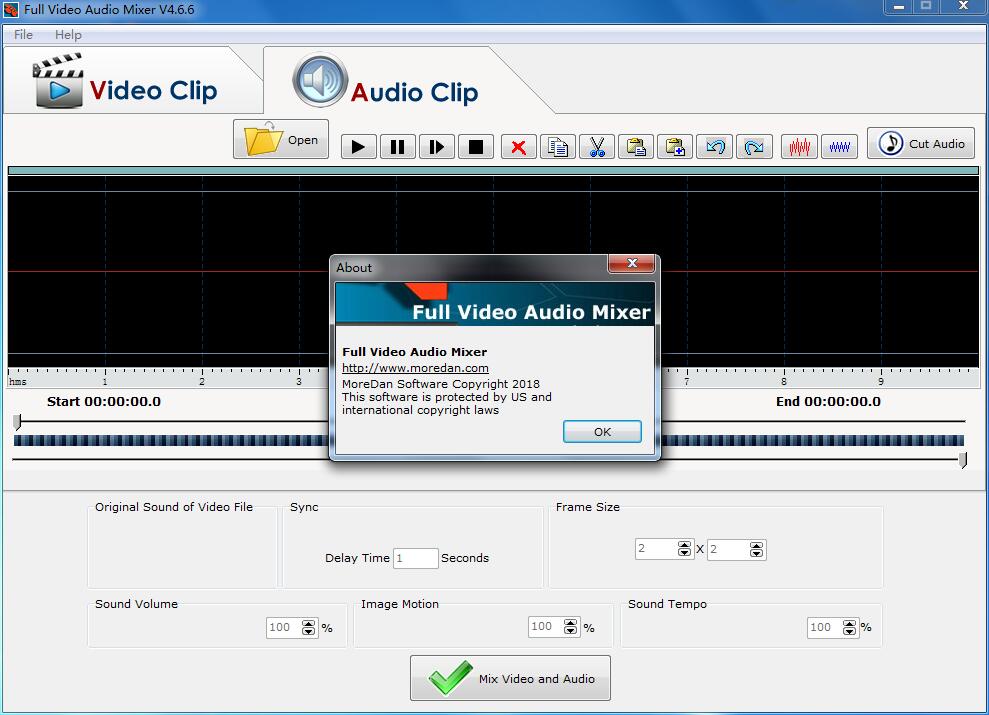The height and width of the screenshot is (715, 989).
Task: Close the About dialog
Action: click(632, 263)
